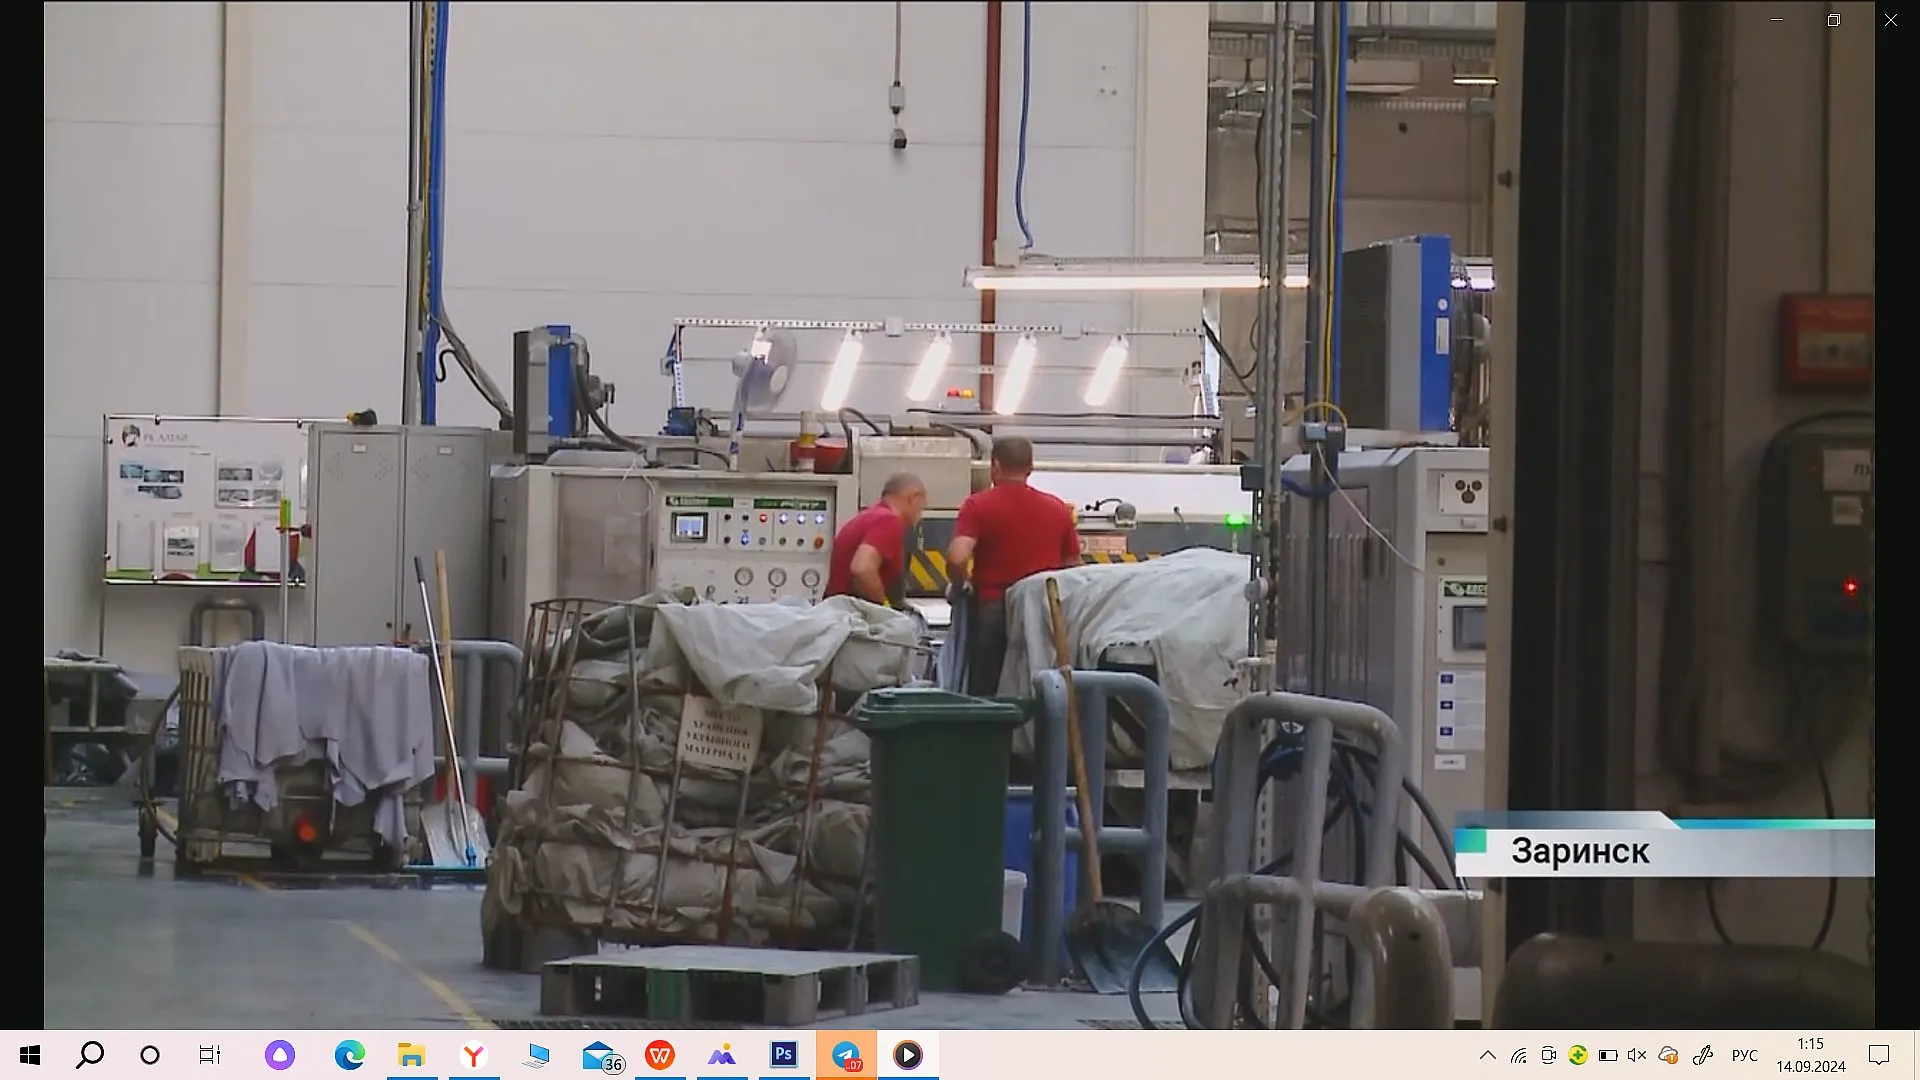The height and width of the screenshot is (1080, 1920).
Task: Check battery status in tray
Action: (x=1608, y=1055)
